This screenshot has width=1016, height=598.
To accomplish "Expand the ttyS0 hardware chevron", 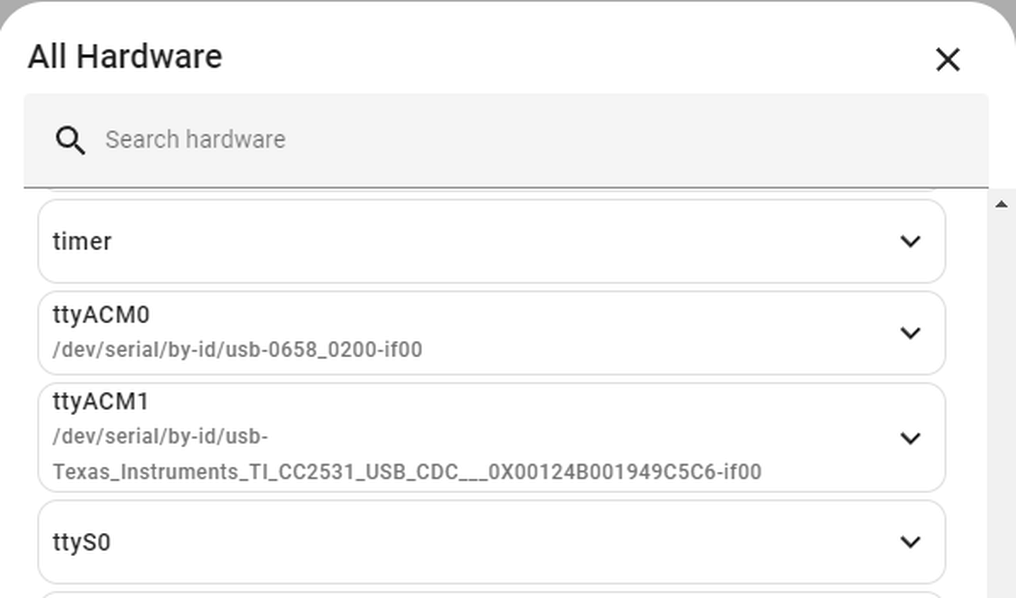I will click(910, 542).
